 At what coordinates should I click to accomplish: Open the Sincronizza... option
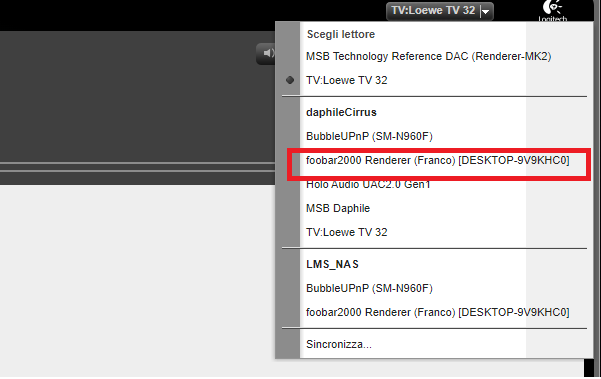[x=338, y=344]
